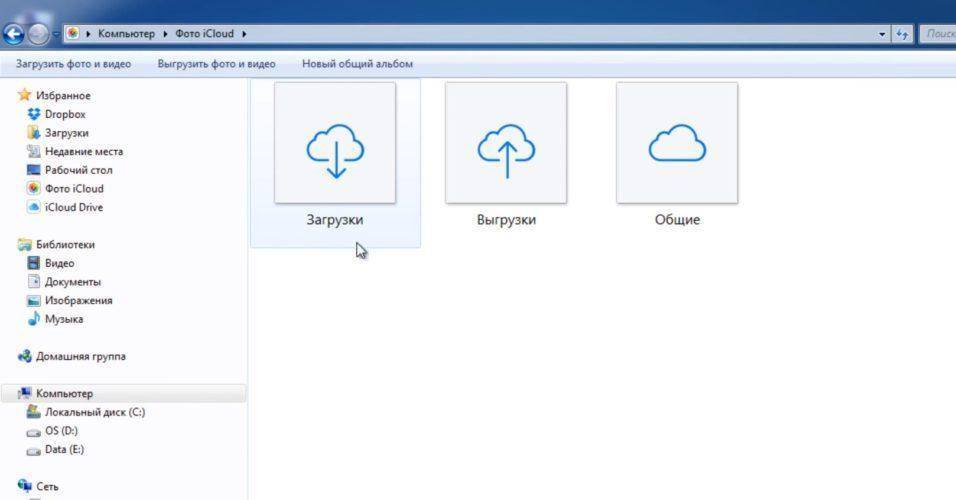Expand the arrow after Фото iCloud breadcrumb
Screen dimensions: 956x500
[242, 34]
